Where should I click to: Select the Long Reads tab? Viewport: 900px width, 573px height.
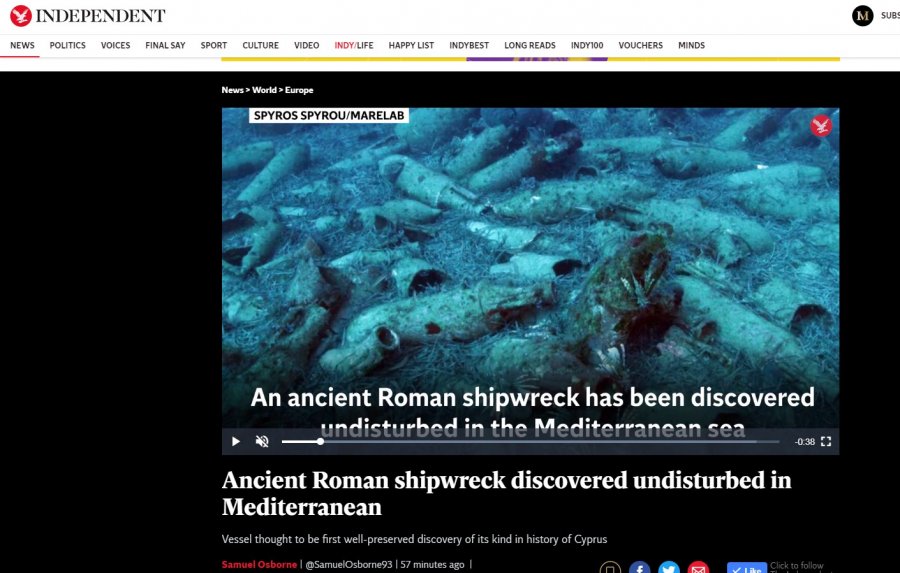(x=530, y=45)
